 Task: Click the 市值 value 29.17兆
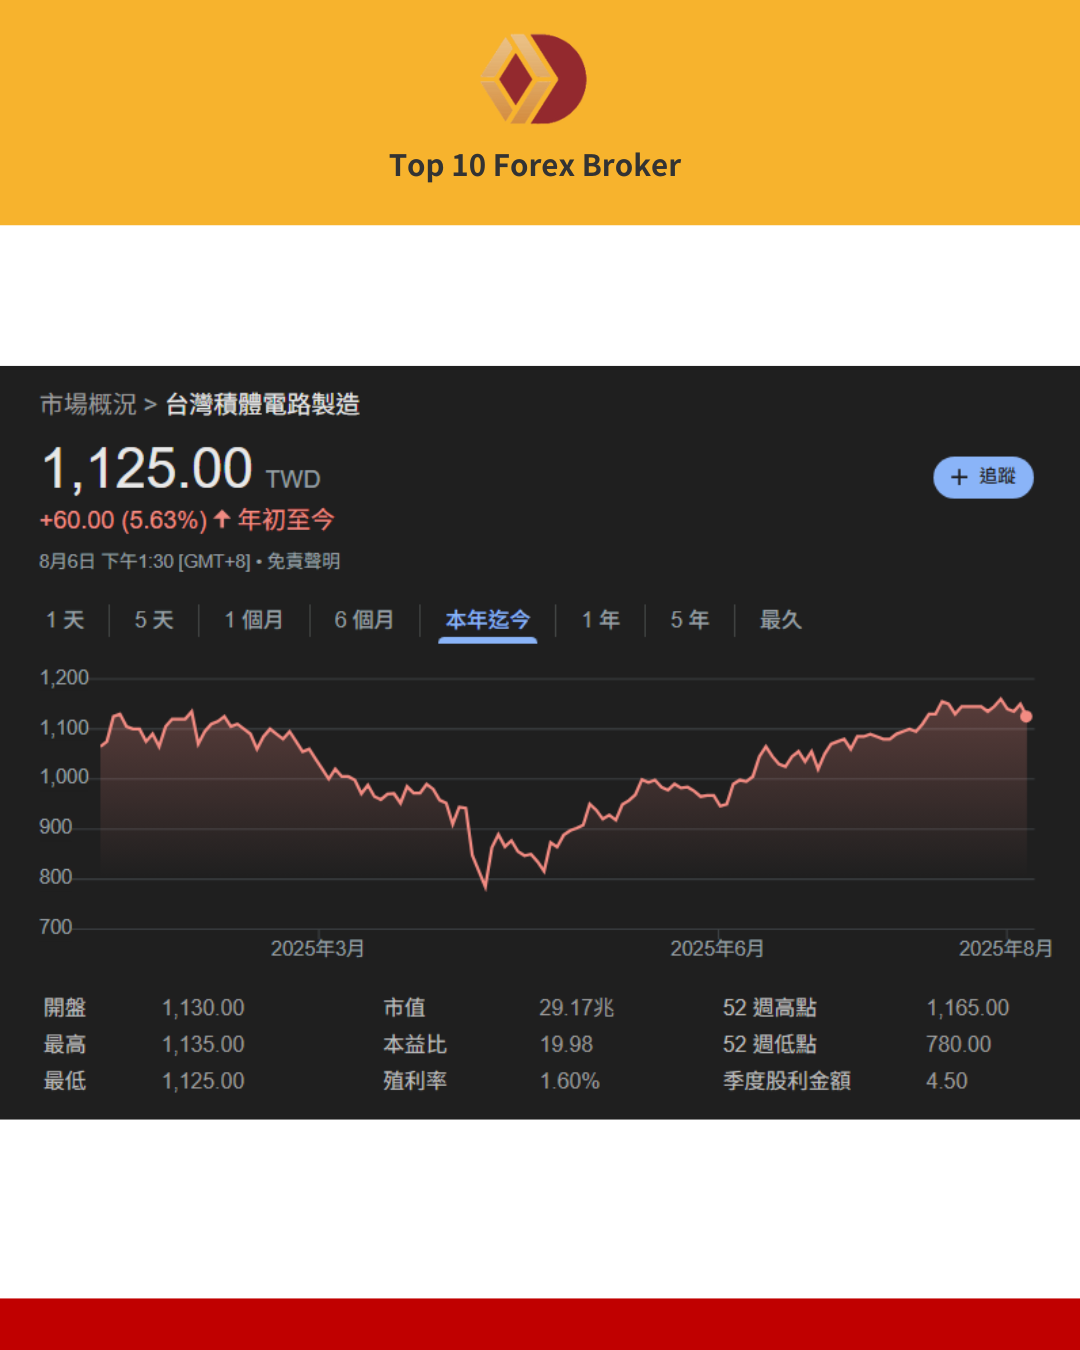[577, 1008]
